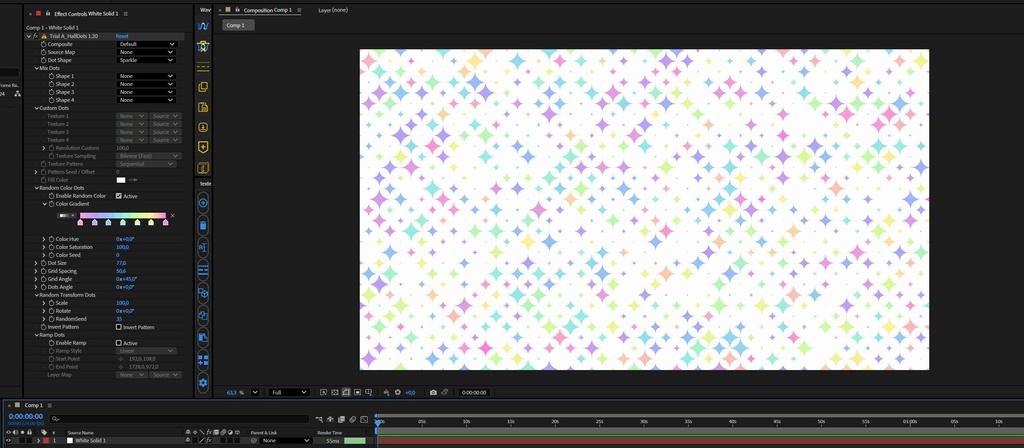Click the Comp 1 breadcrumb button in viewer

(238, 25)
